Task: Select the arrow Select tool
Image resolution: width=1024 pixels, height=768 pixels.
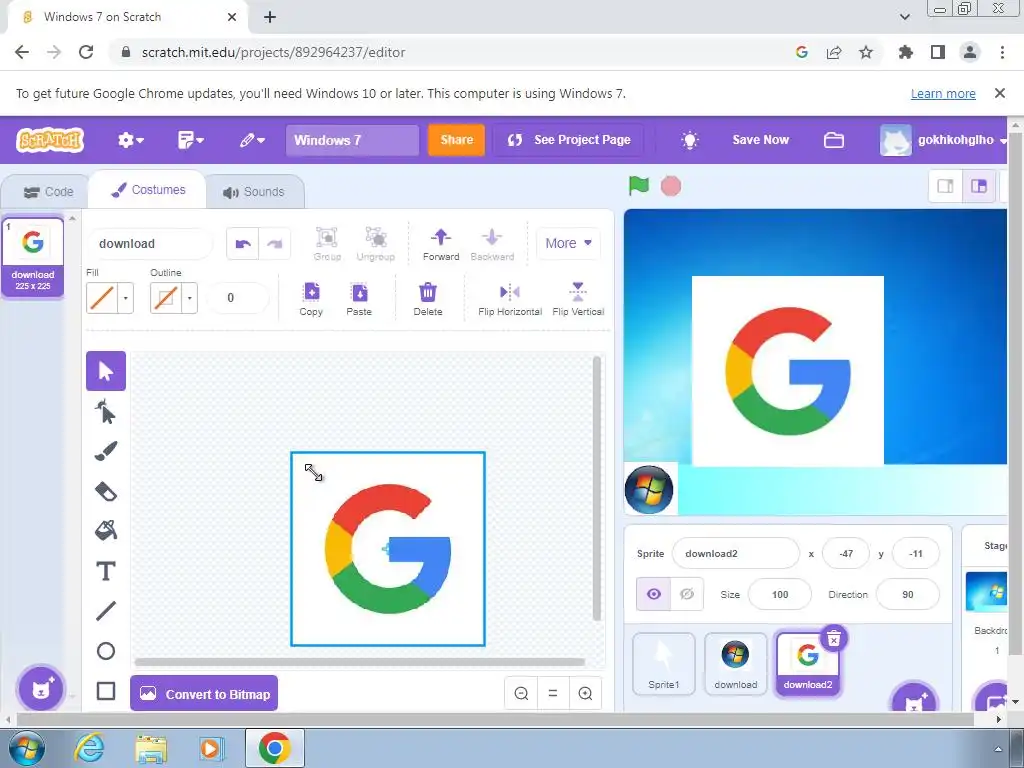Action: pyautogui.click(x=106, y=371)
